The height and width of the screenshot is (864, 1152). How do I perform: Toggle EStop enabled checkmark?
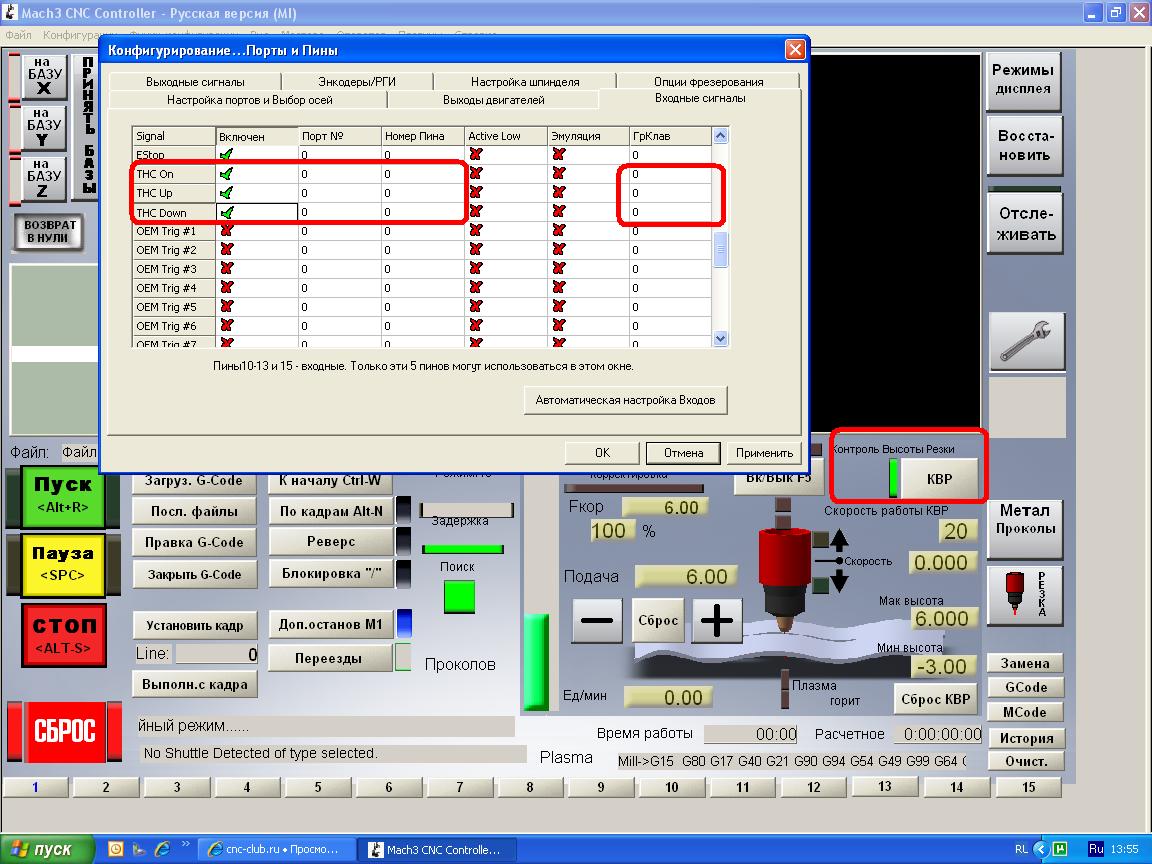226,155
